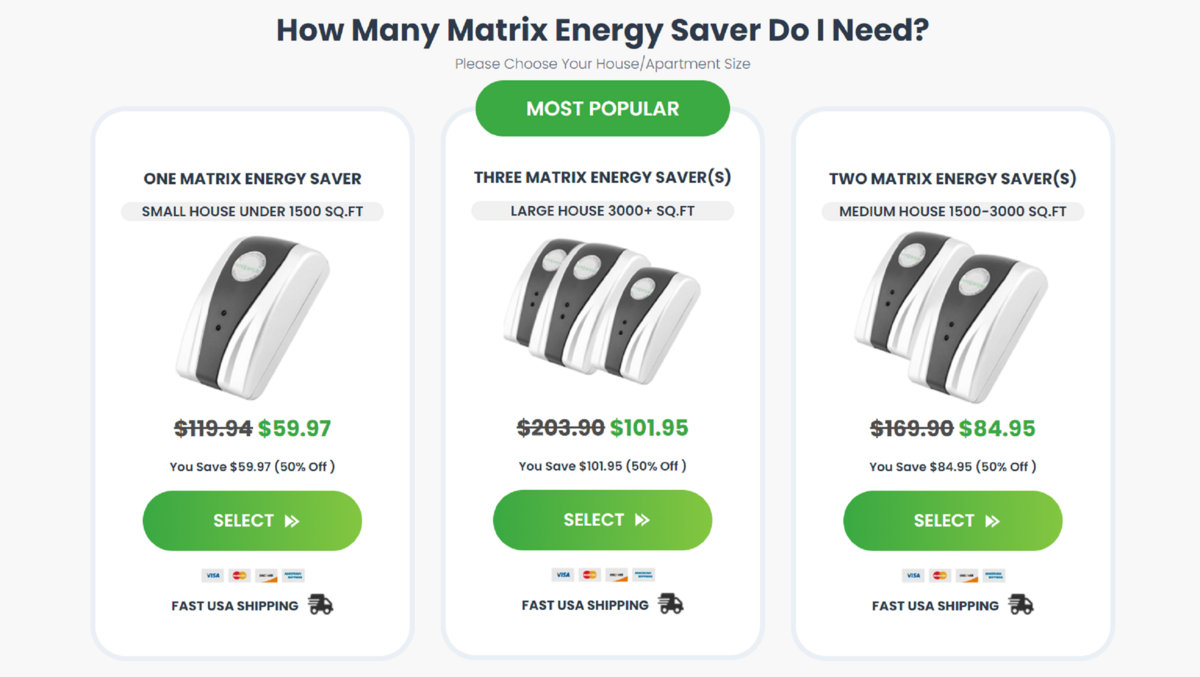Select the Two Matrix Energy Saver(s) package
This screenshot has width=1200, height=677.
[x=952, y=520]
